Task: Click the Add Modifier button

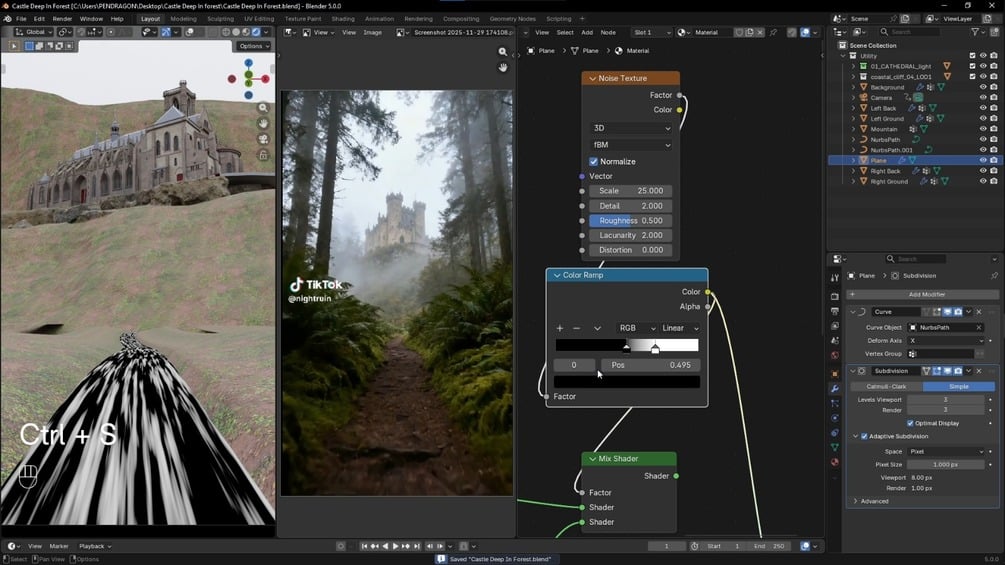Action: [x=922, y=294]
